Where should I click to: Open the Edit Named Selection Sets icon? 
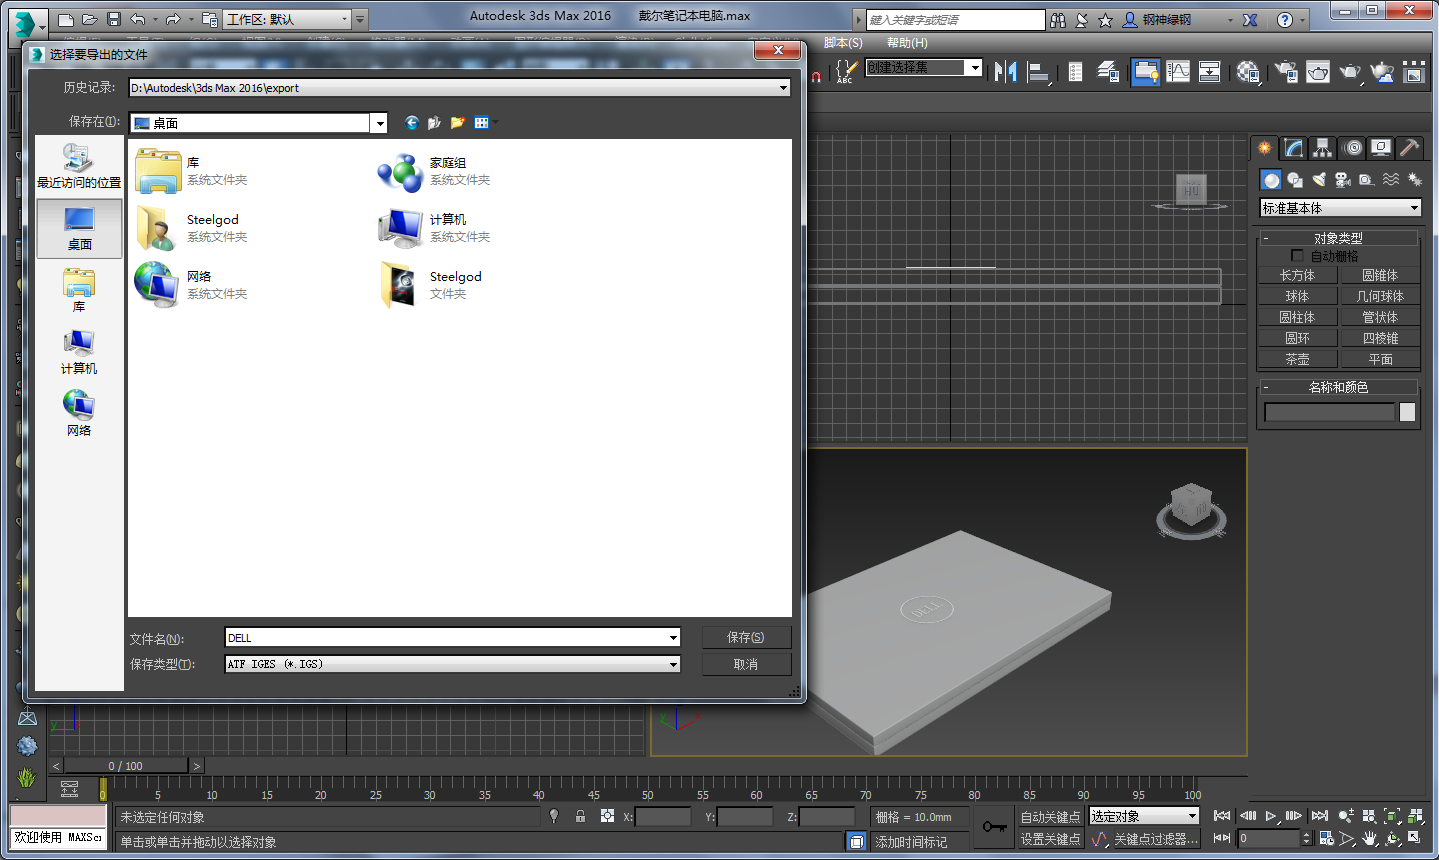tap(846, 71)
